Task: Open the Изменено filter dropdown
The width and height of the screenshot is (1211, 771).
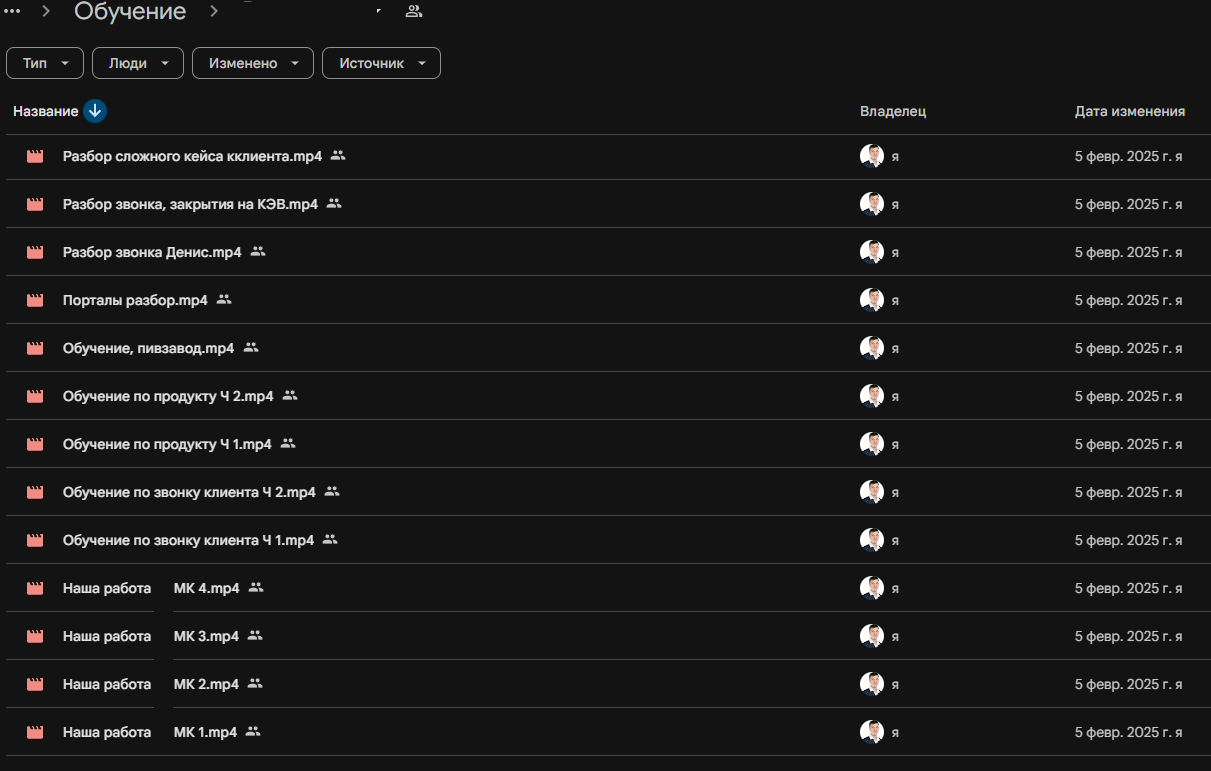Action: [x=253, y=63]
